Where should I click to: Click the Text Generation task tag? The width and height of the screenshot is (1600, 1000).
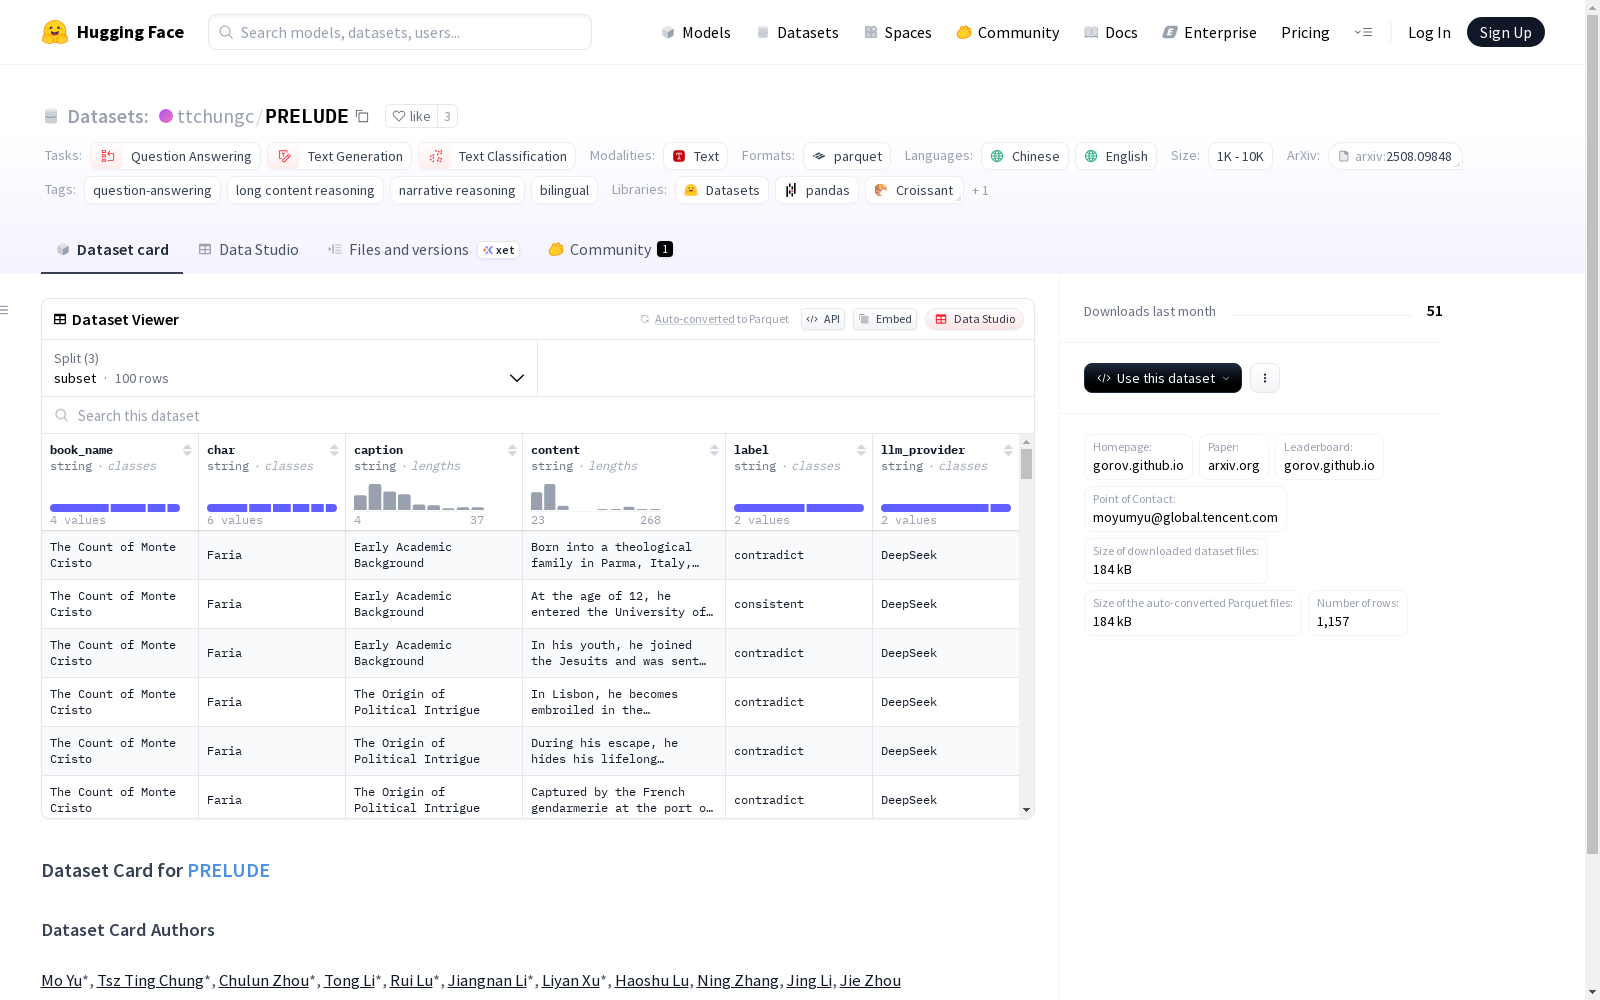(x=340, y=156)
